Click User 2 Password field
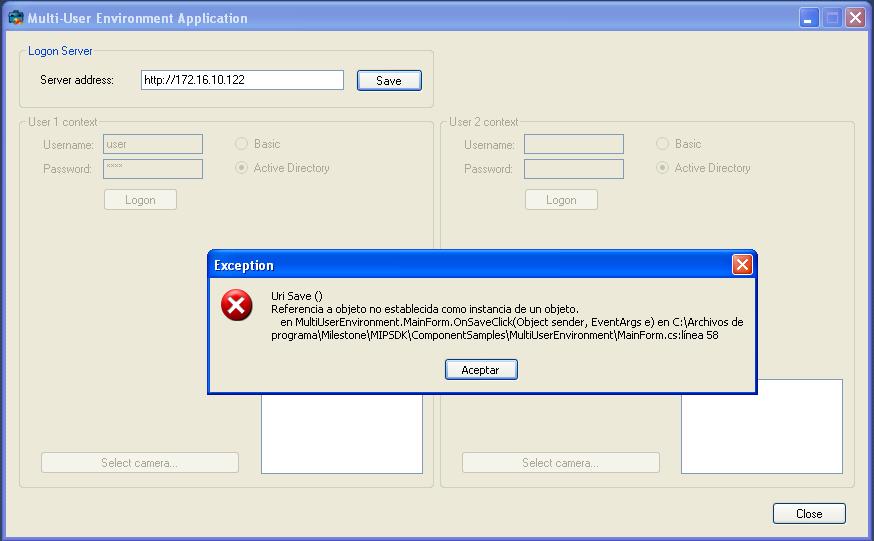The width and height of the screenshot is (874, 541). point(574,169)
